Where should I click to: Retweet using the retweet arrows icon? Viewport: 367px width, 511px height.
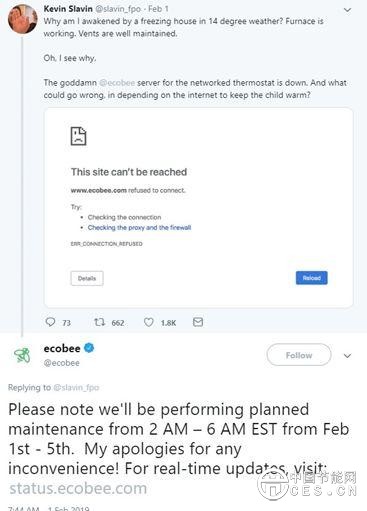[99, 322]
